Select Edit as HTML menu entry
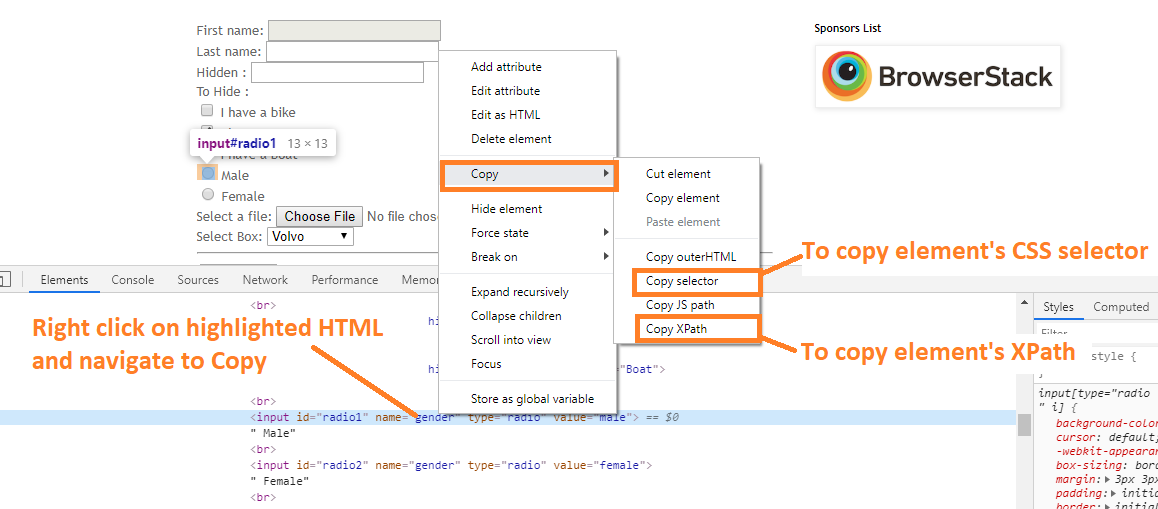 527,115
